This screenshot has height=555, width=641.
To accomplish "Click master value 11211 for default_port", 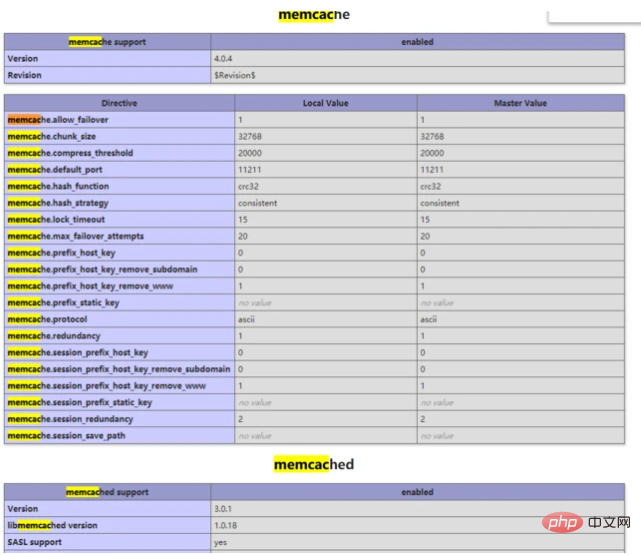I will (x=432, y=170).
